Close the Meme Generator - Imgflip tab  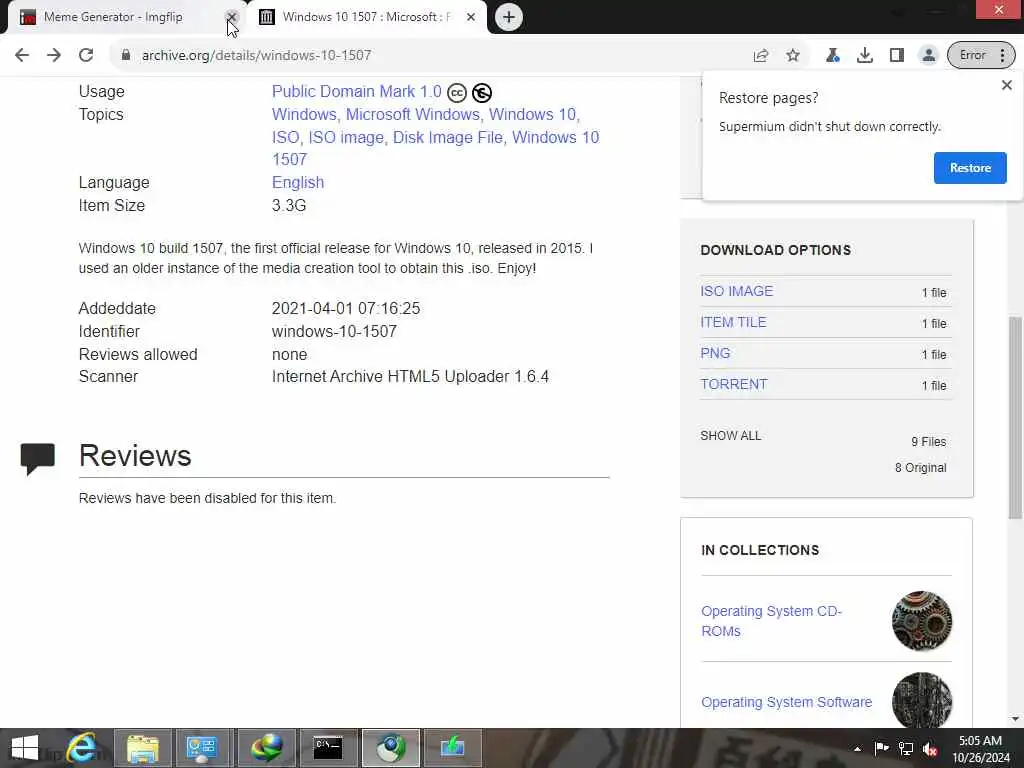pyautogui.click(x=231, y=17)
